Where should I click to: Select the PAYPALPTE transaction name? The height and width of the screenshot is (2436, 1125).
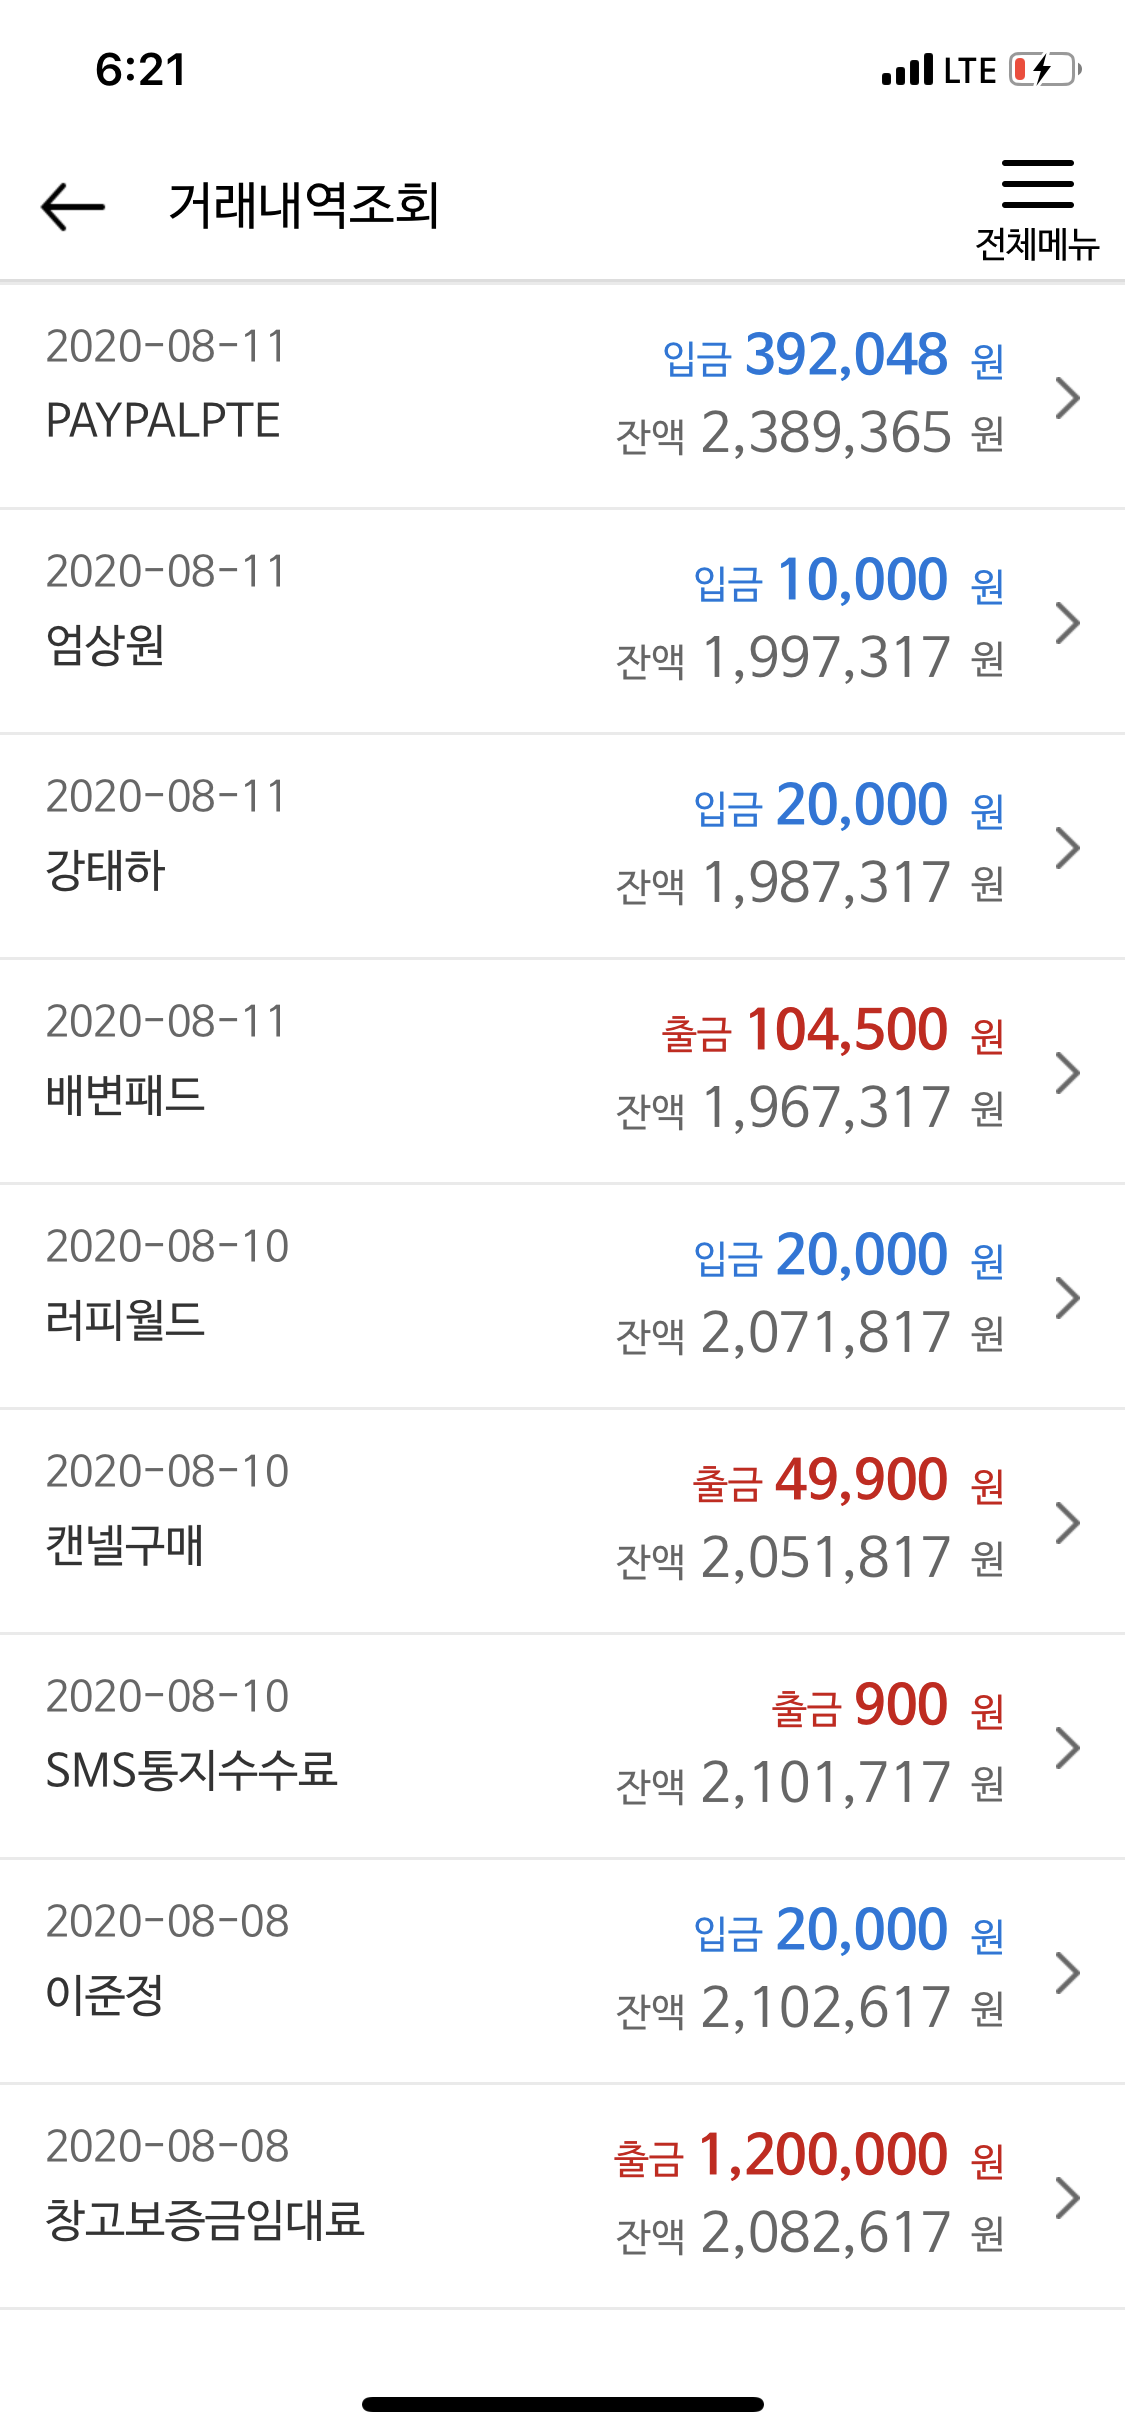(x=163, y=421)
